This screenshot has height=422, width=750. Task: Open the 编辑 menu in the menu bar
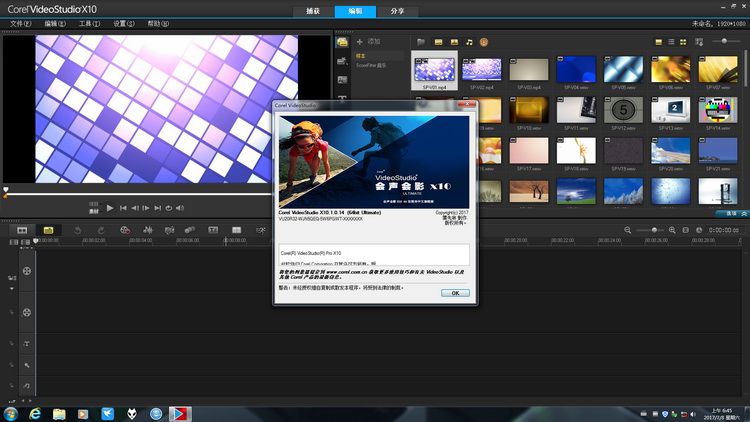55,23
